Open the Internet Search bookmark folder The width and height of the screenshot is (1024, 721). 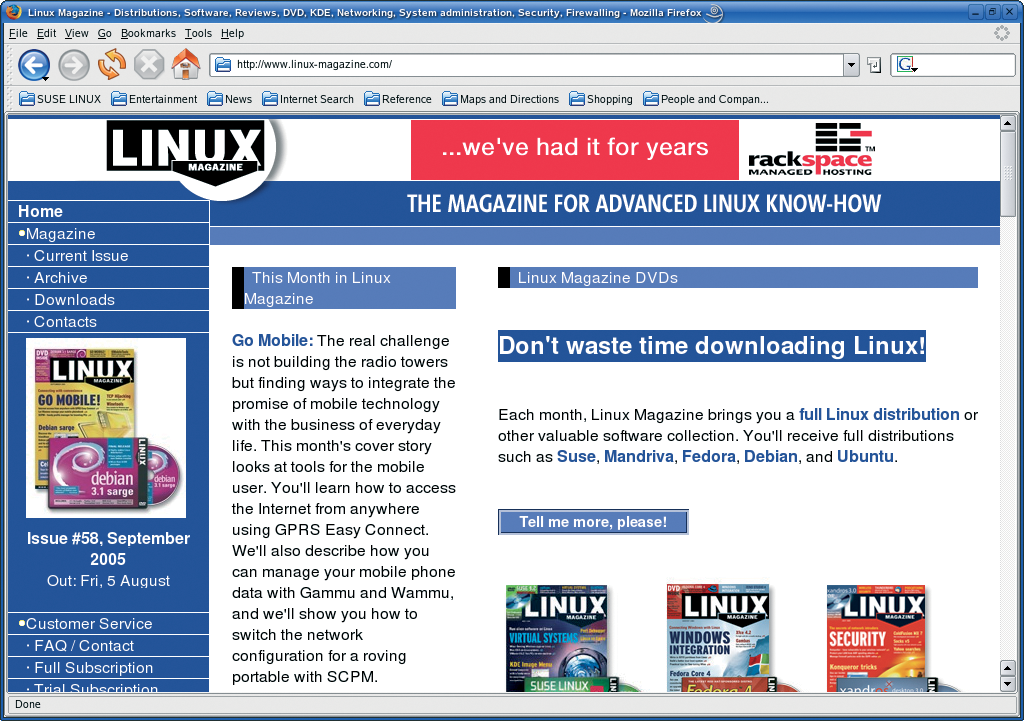(x=308, y=99)
